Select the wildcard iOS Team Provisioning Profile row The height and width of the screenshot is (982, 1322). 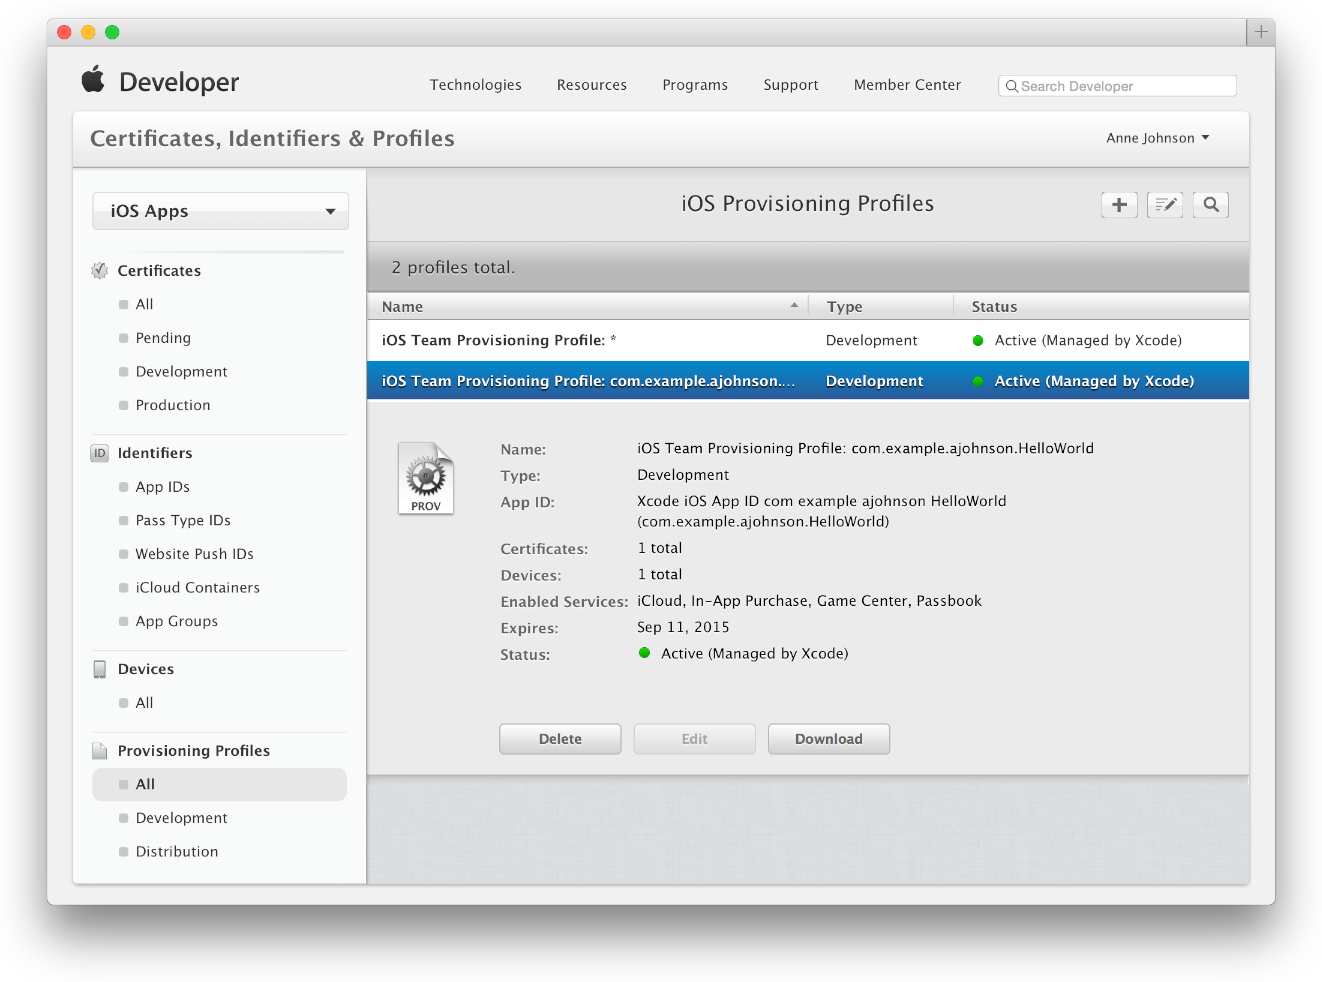tap(590, 340)
